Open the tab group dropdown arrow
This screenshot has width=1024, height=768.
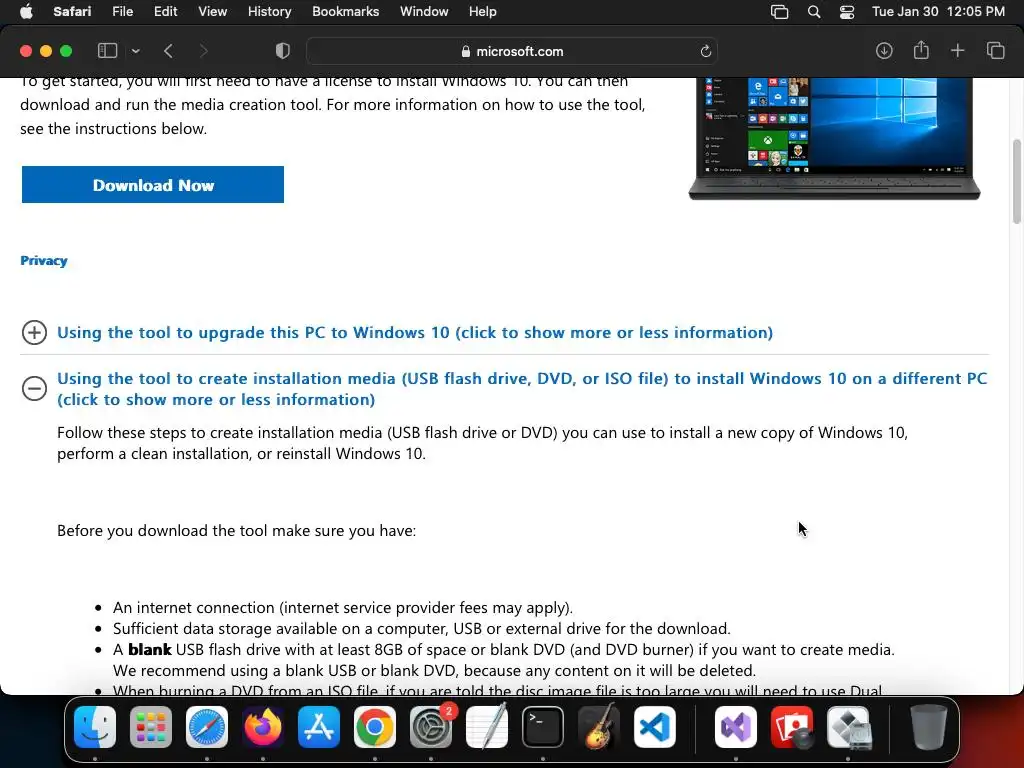[135, 51]
